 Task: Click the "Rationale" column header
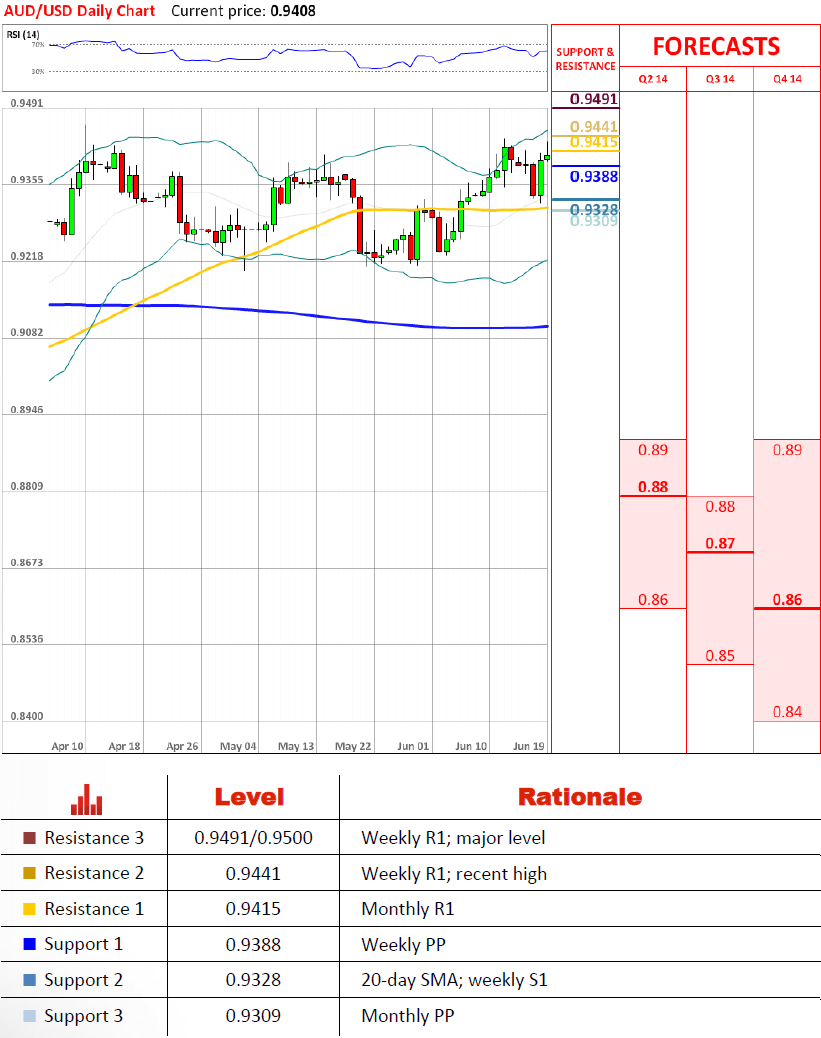tap(580, 797)
